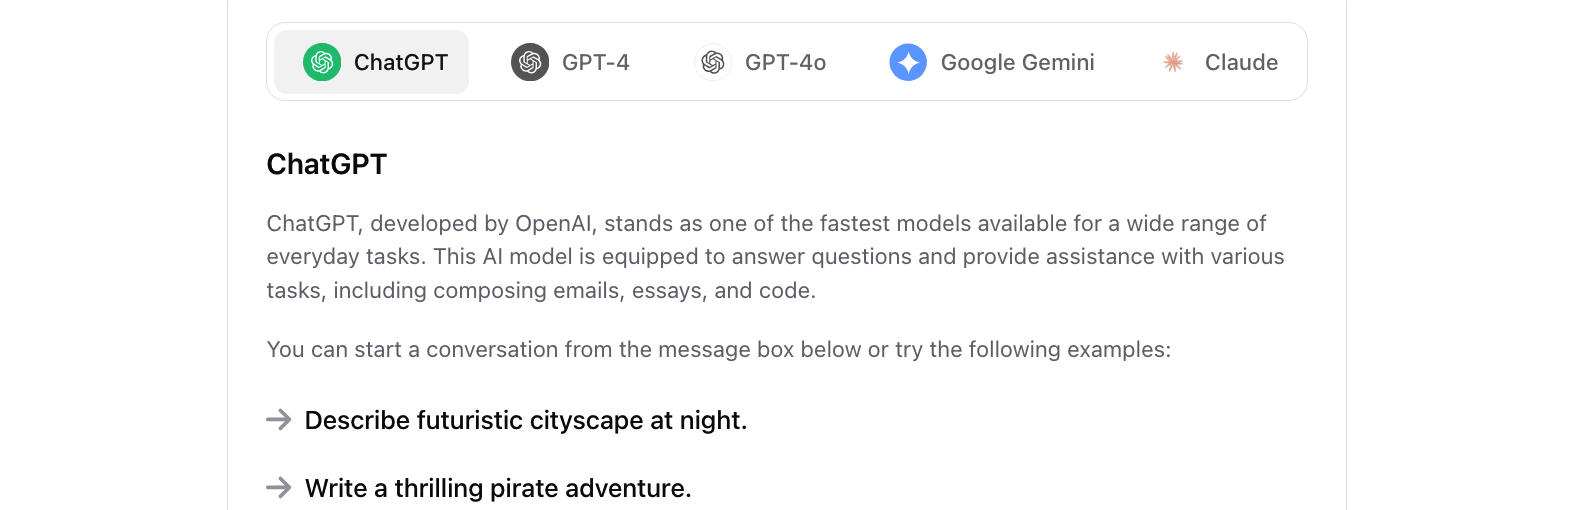Try "Describe futuristic cityscape at night" example
Screen dimensions: 1578x510
click(x=526, y=420)
